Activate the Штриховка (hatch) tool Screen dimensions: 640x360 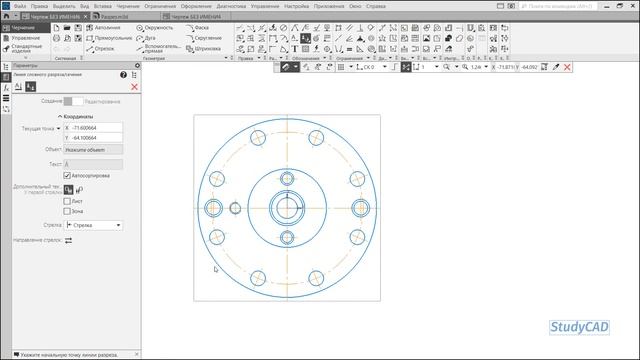coord(203,49)
